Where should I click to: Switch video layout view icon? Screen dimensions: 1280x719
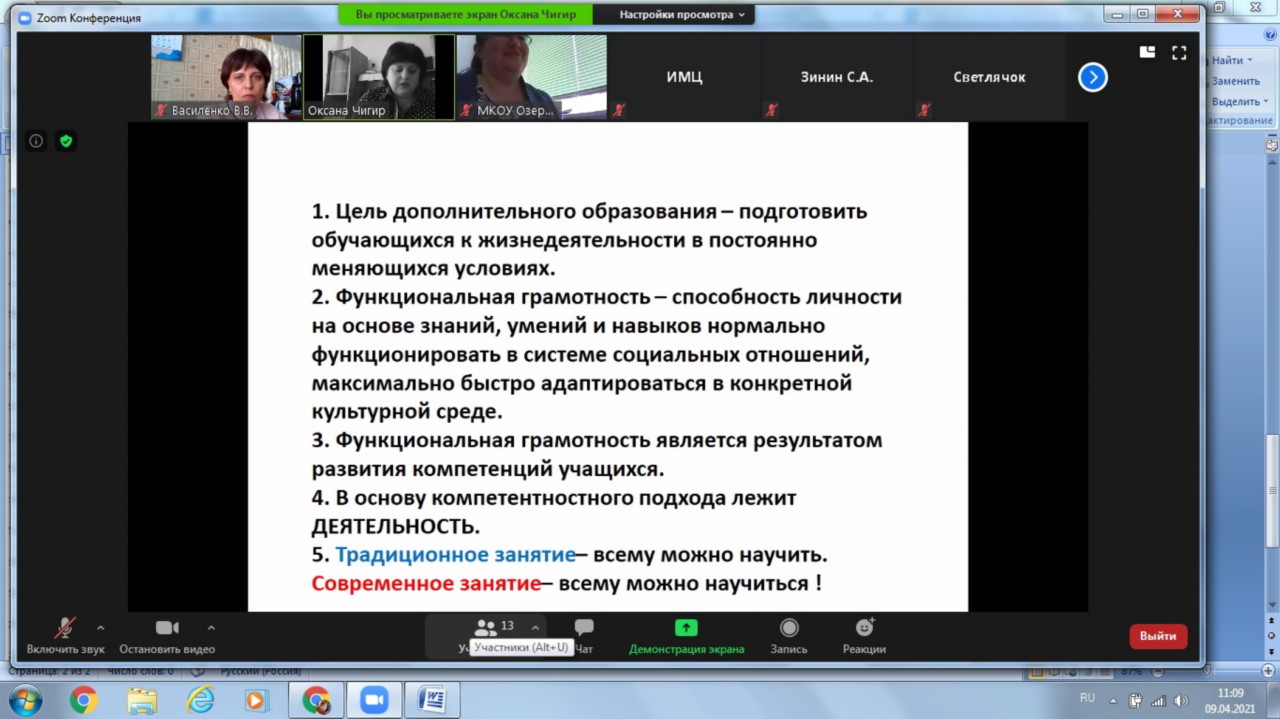pyautogui.click(x=1147, y=53)
